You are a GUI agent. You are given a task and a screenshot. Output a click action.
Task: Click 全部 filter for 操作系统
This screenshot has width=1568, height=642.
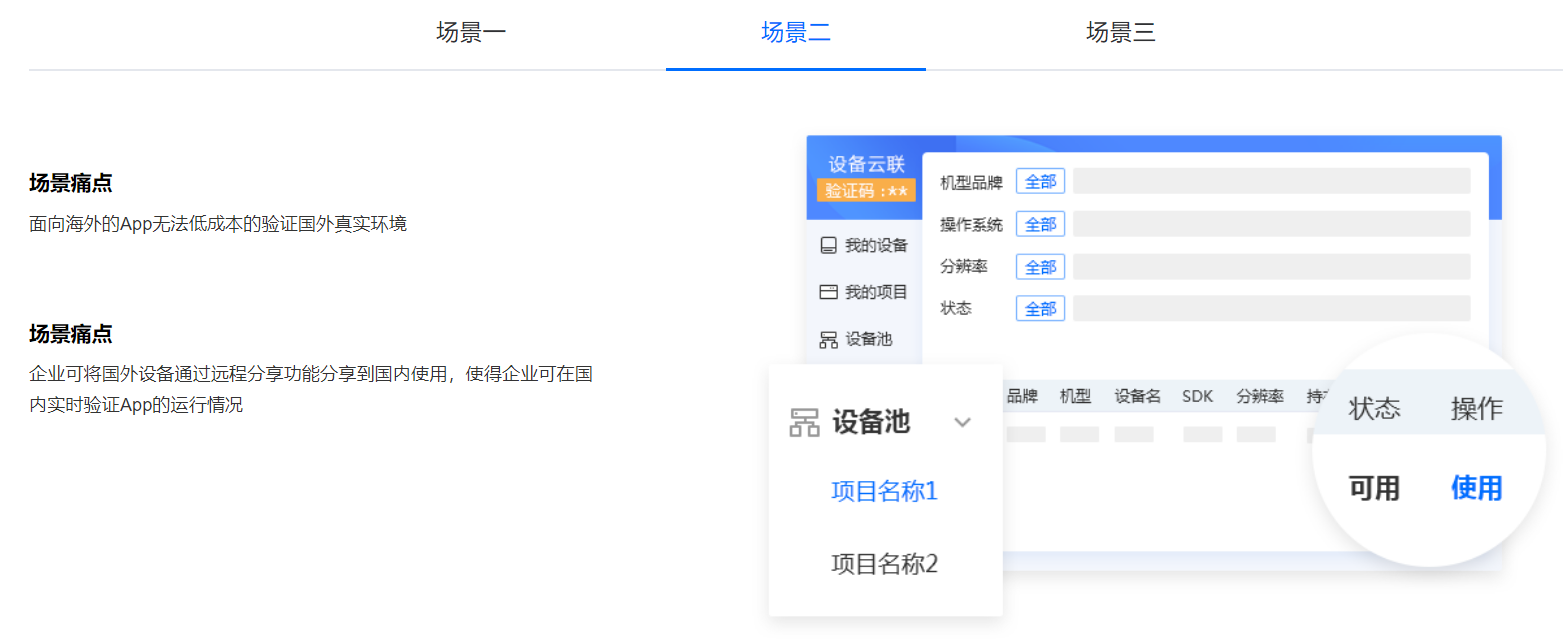[1041, 224]
